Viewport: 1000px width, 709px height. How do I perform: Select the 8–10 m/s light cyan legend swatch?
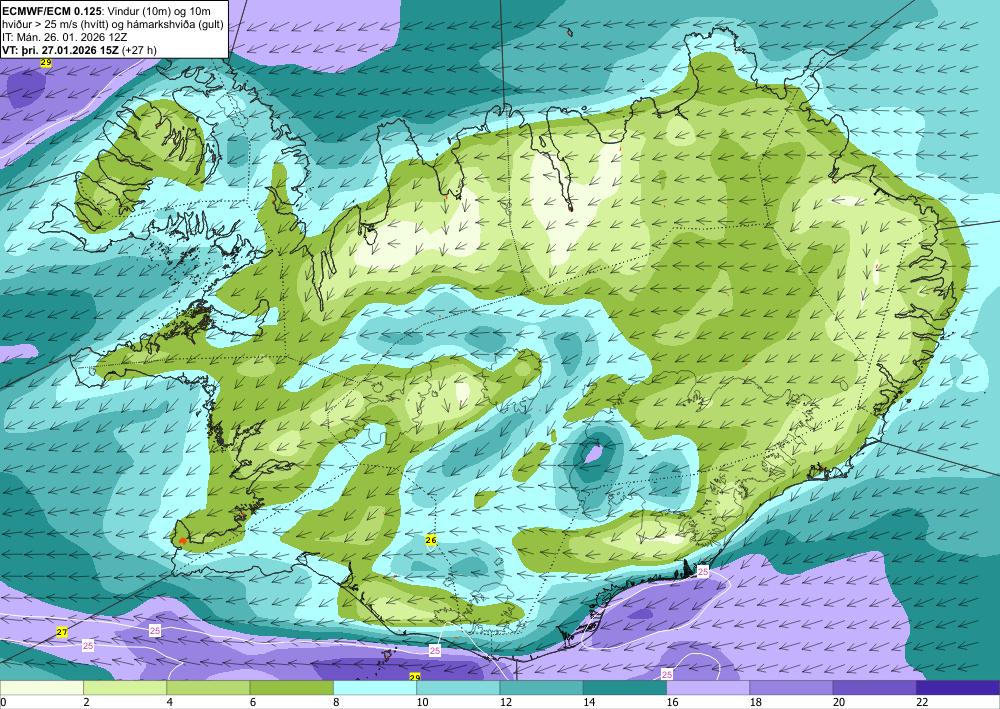(375, 688)
